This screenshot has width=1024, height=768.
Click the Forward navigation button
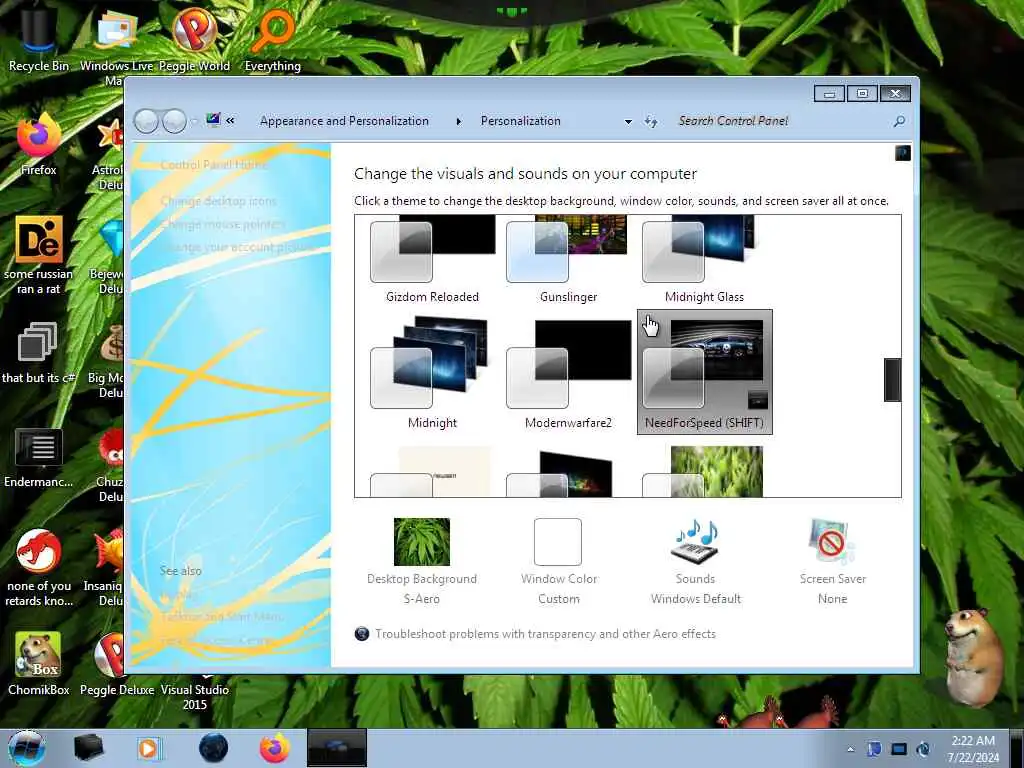tap(174, 121)
